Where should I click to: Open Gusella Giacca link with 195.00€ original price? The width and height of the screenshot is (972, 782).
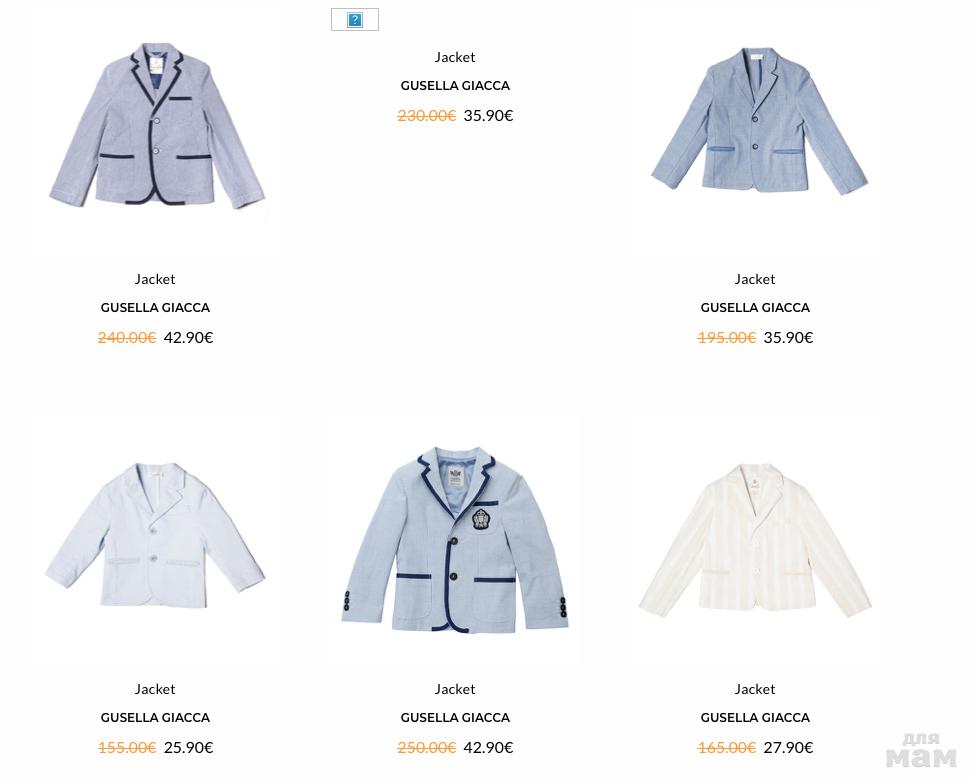(755, 308)
